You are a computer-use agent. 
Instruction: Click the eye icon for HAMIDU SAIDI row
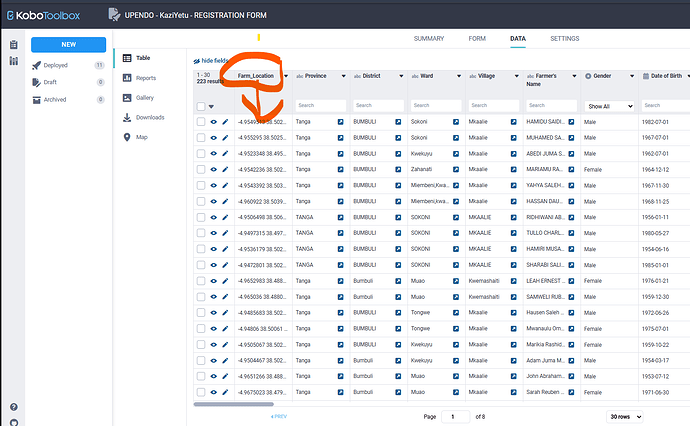pos(213,122)
